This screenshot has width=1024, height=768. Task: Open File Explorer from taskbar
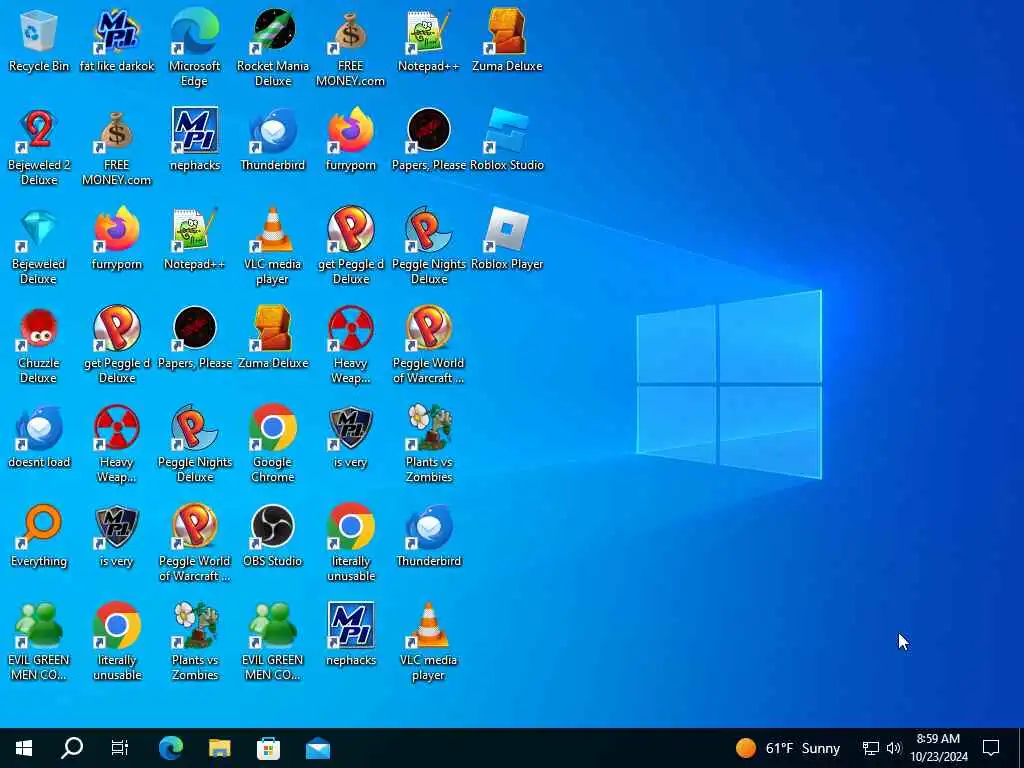[219, 748]
